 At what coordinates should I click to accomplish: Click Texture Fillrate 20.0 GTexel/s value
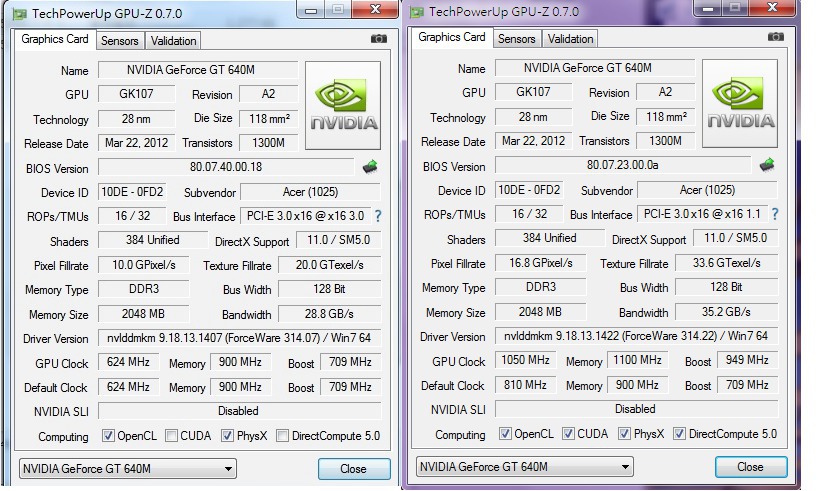[x=329, y=265]
